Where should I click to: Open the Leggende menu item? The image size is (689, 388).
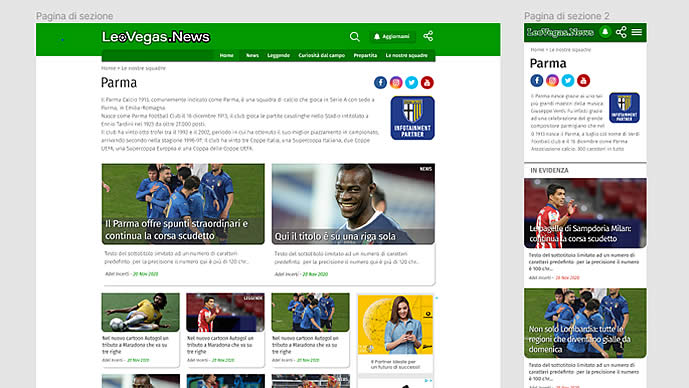[279, 55]
